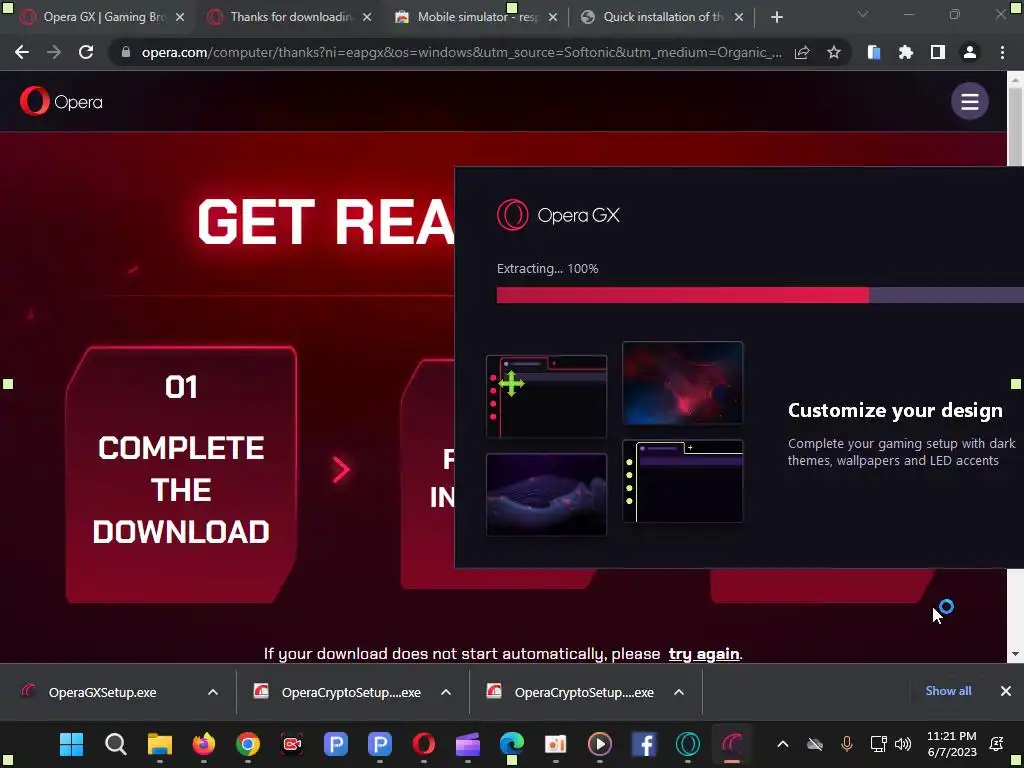The image size is (1024, 768).
Task: Bookmark this page with the star icon
Action: pyautogui.click(x=834, y=52)
